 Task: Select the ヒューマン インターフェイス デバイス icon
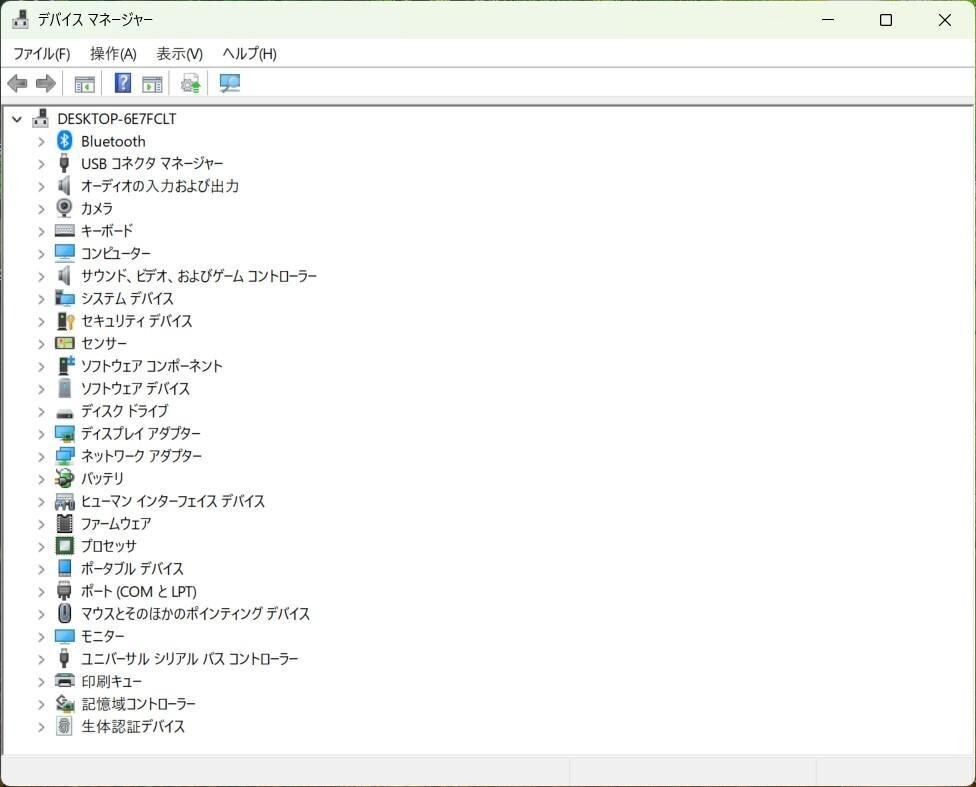[64, 501]
